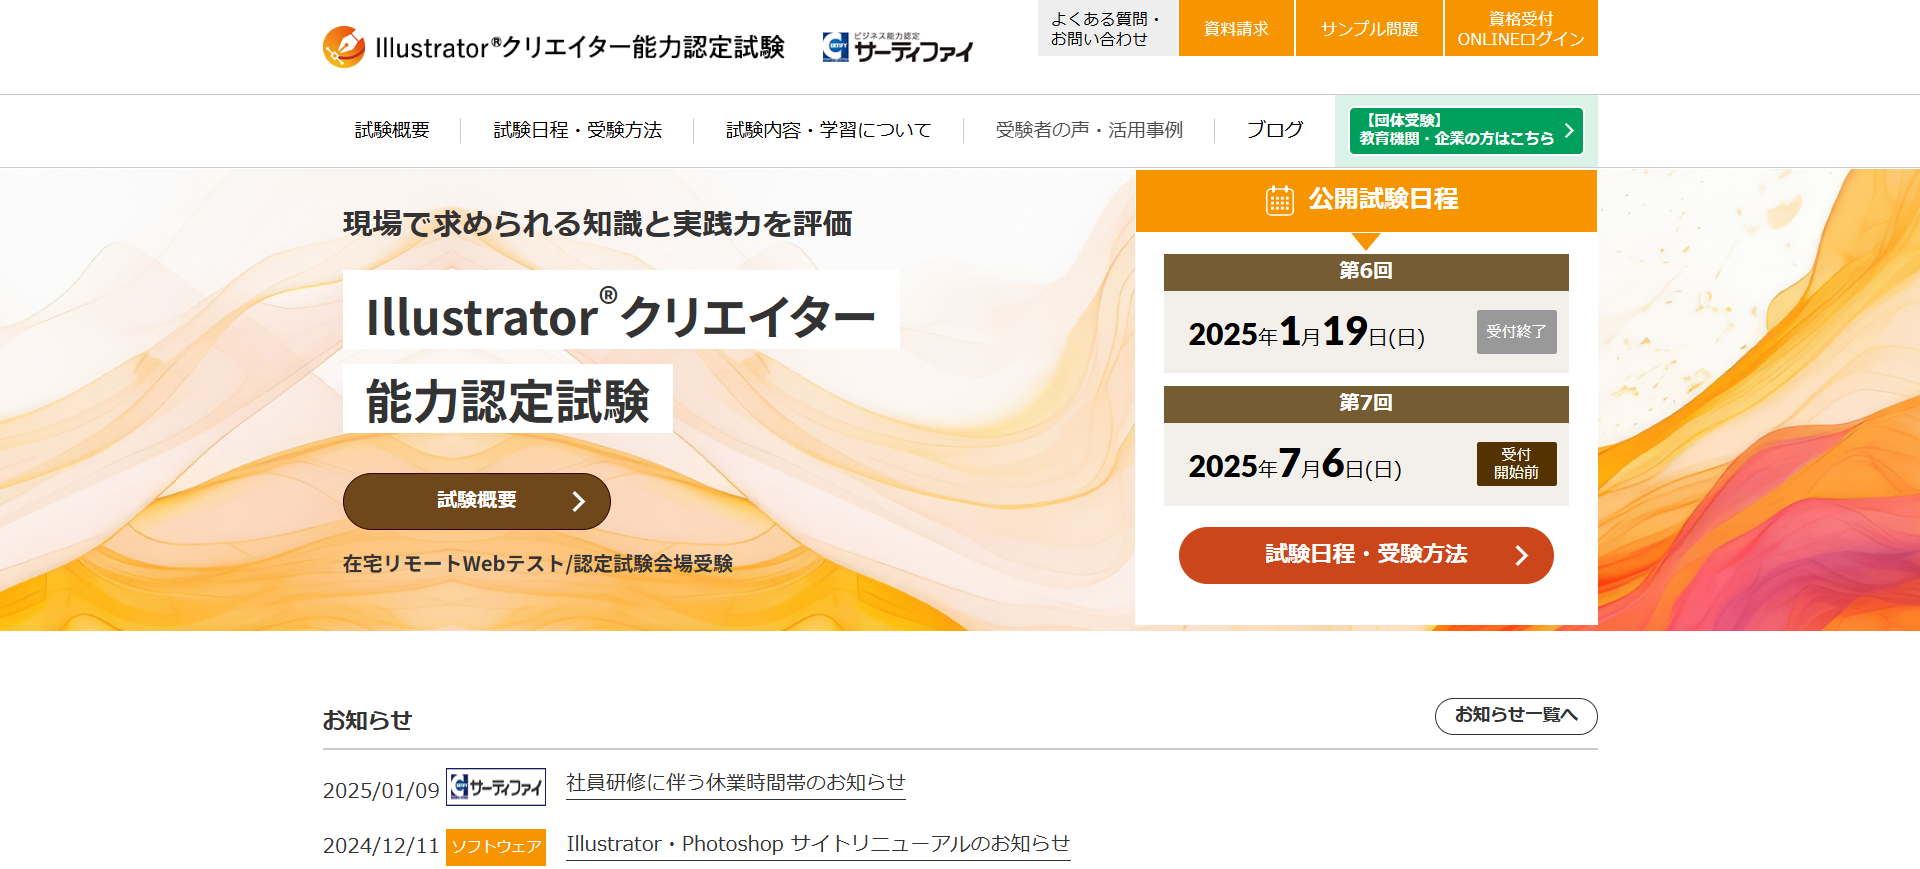Click the 資料請求 button
Screen dimensions: 1920x869
(x=1236, y=28)
